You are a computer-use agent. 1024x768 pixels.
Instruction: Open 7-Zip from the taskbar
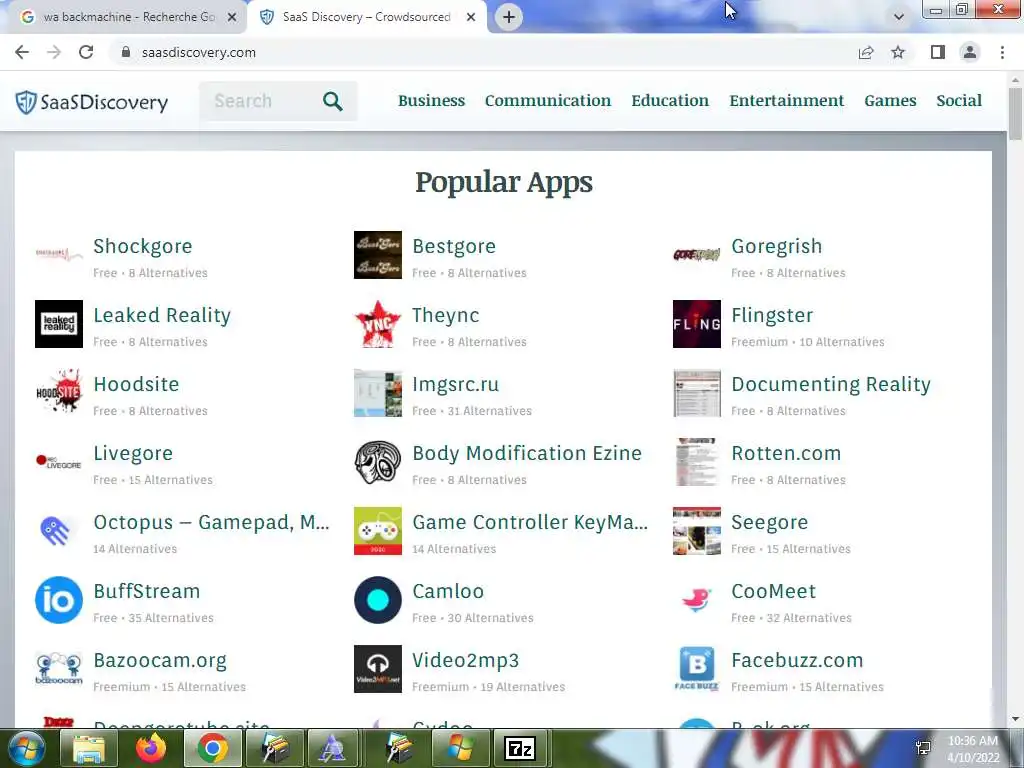pos(520,748)
